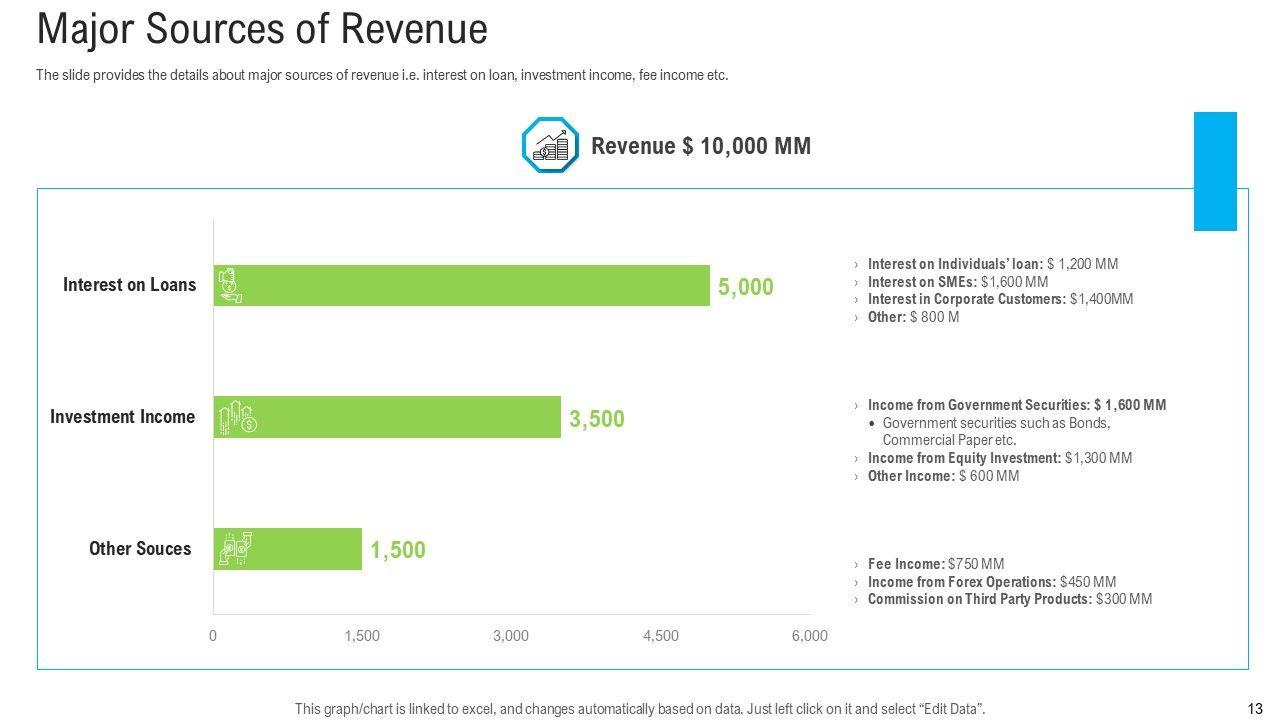Click the Revenue $ 10,000 MM heading
1280x720 pixels.
pyautogui.click(x=701, y=146)
